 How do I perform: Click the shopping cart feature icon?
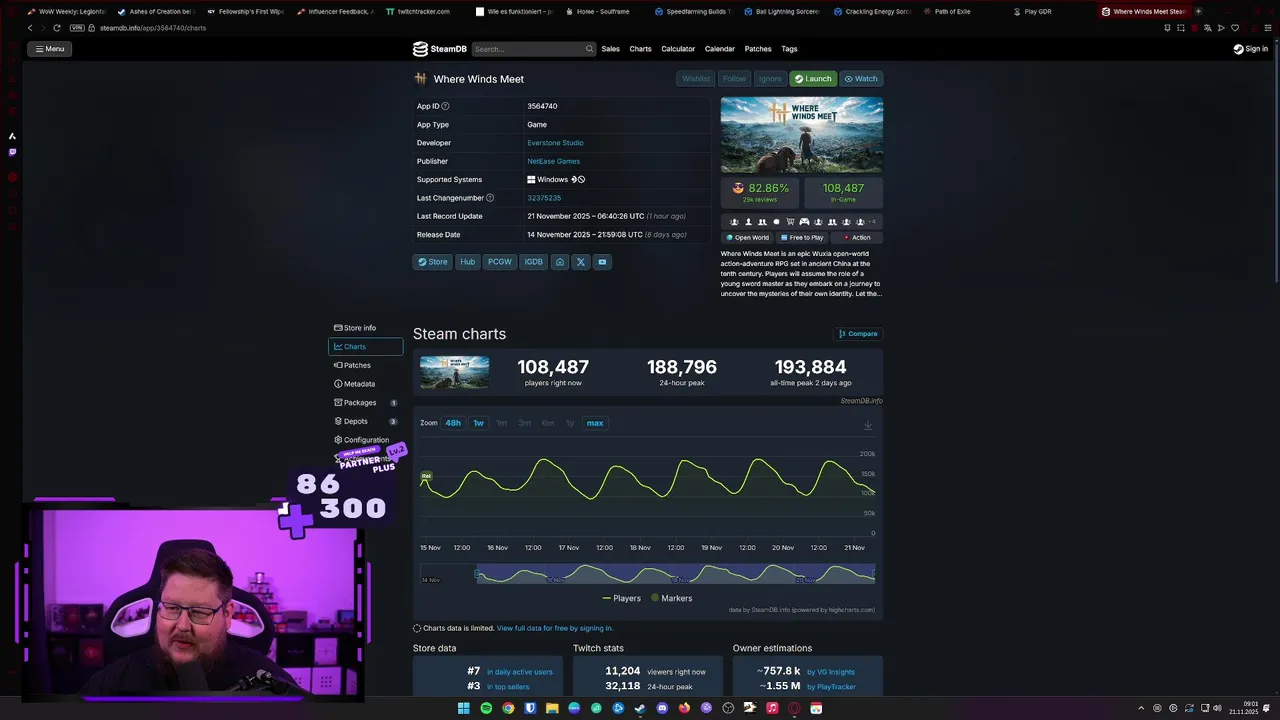[790, 222]
